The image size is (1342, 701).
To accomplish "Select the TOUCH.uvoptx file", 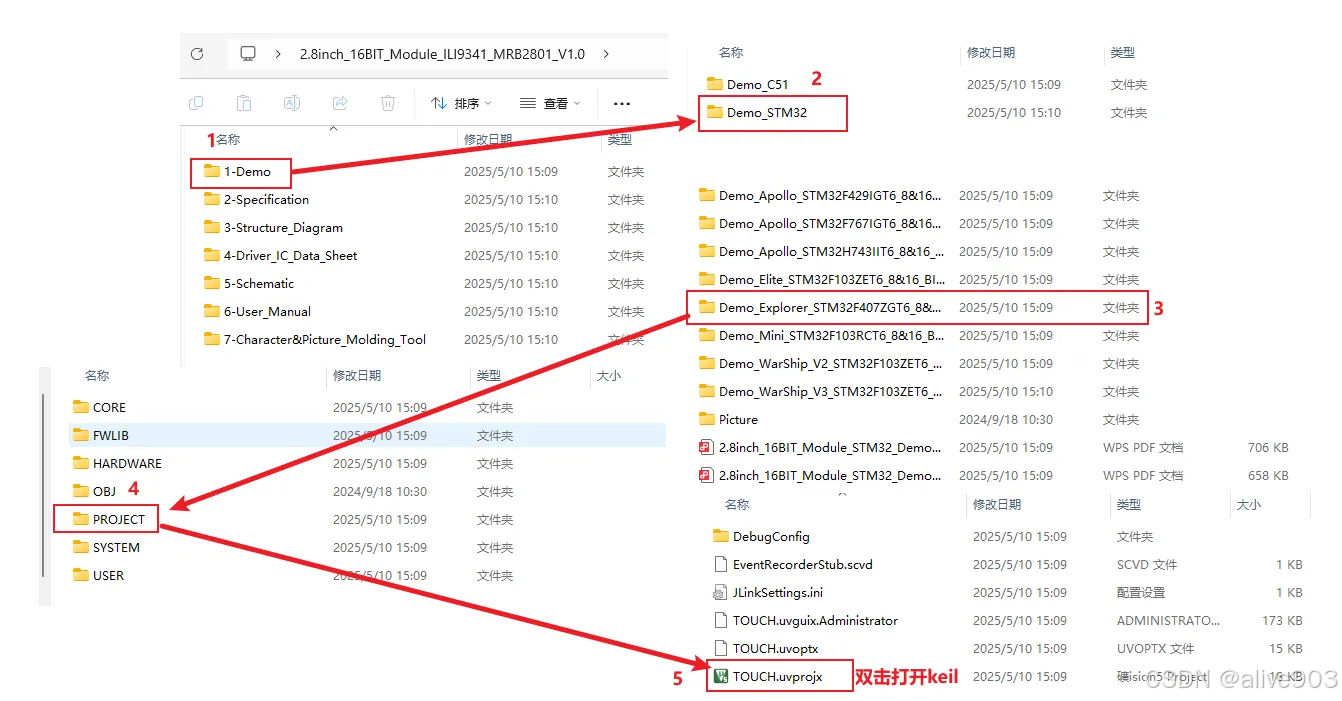I will pyautogui.click(x=765, y=649).
